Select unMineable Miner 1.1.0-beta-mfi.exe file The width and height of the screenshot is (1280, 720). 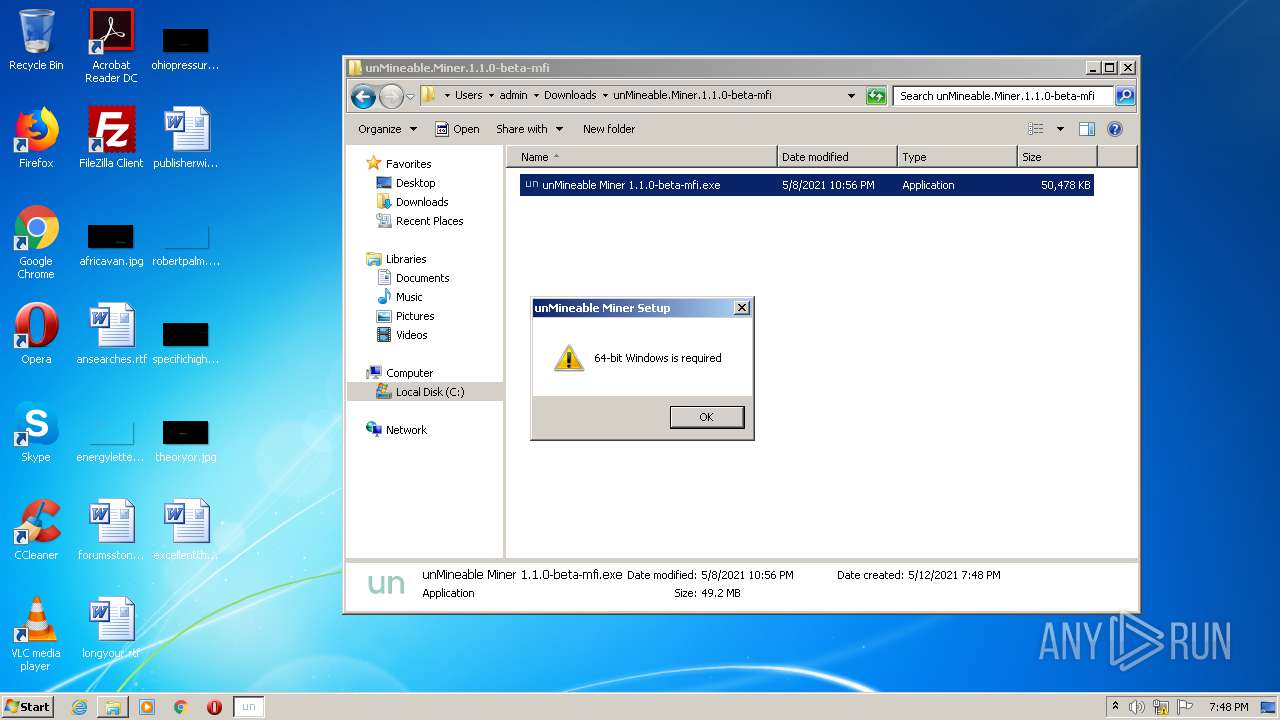[806, 185]
